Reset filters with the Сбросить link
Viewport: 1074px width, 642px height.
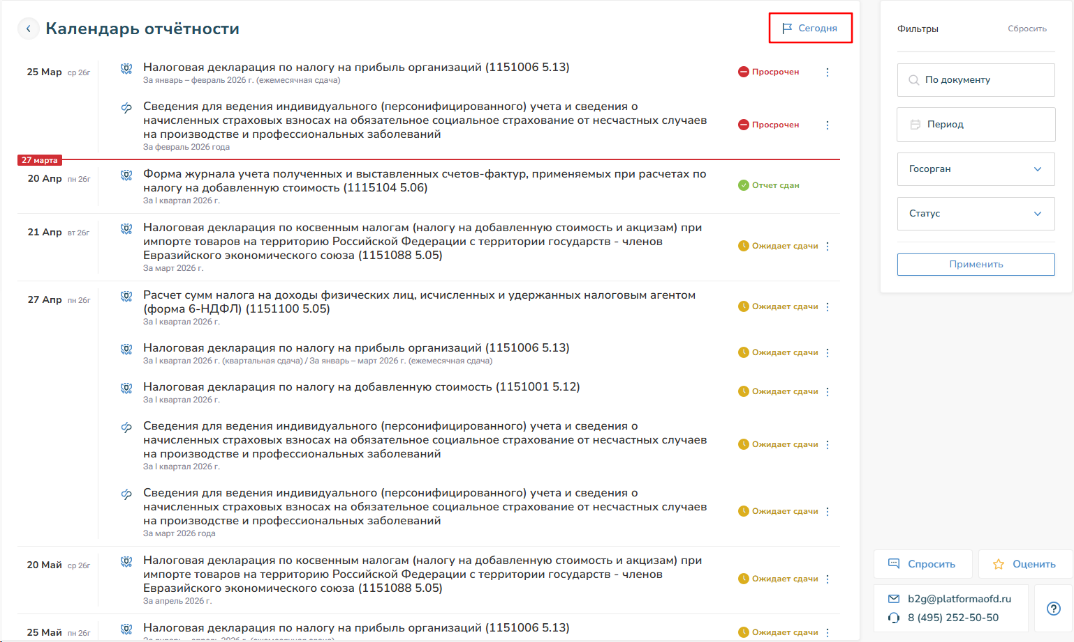(x=1027, y=29)
